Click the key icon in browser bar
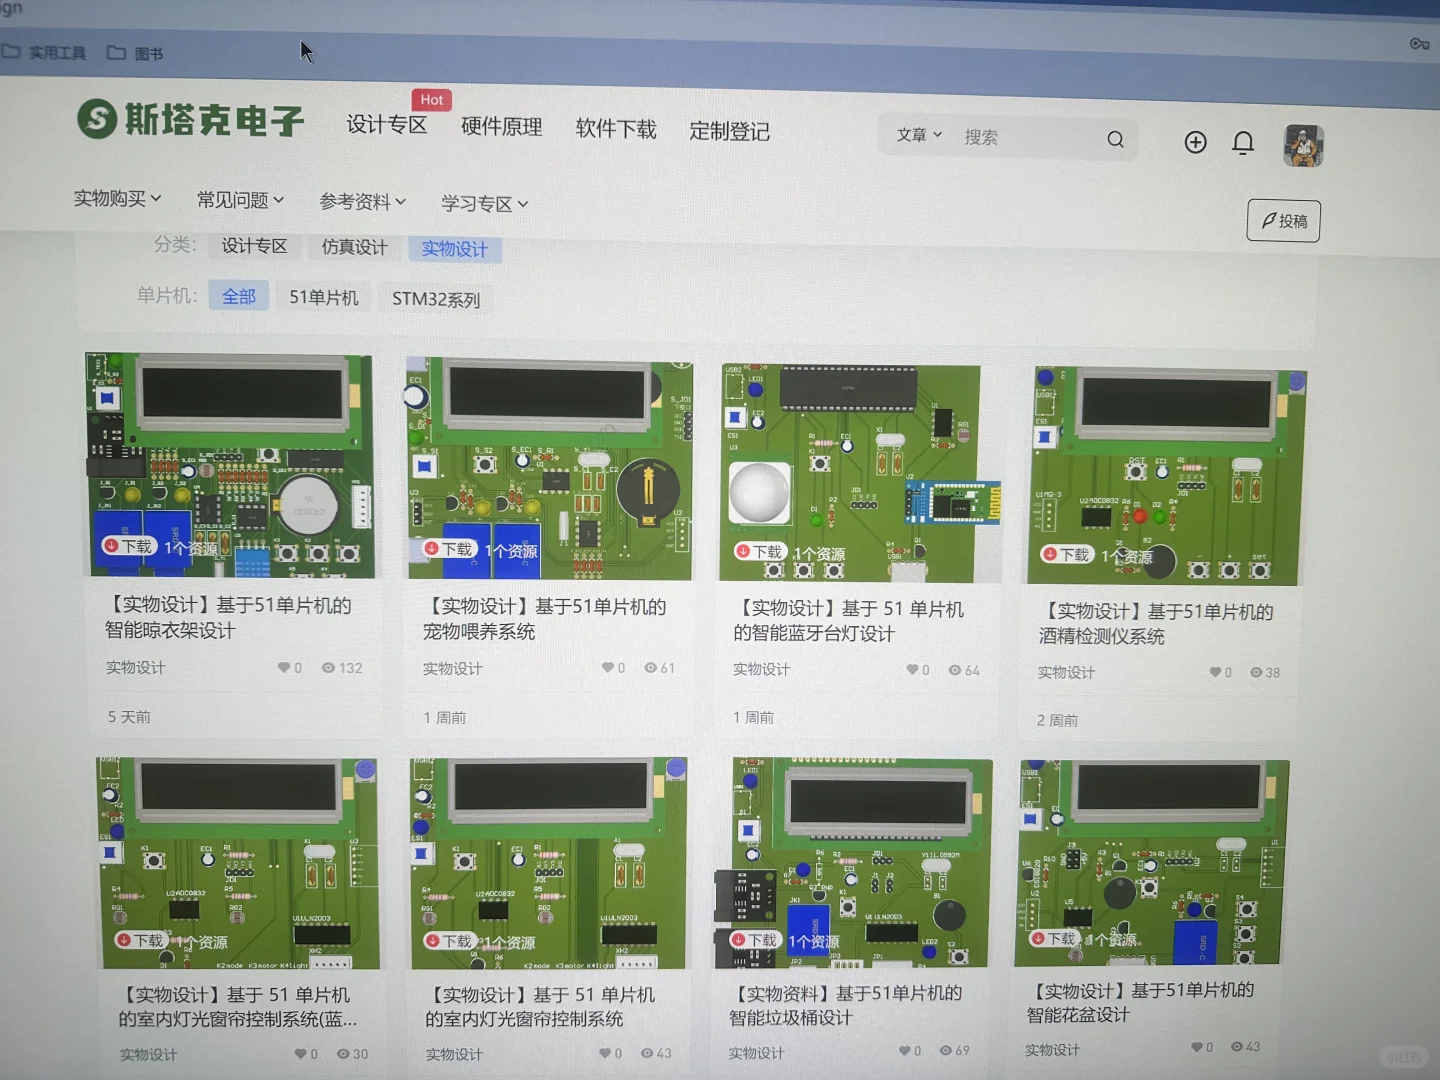Viewport: 1440px width, 1080px height. [x=1419, y=44]
